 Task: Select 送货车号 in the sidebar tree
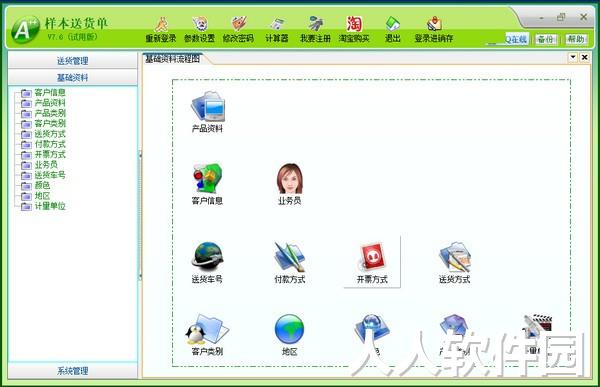pyautogui.click(x=50, y=175)
